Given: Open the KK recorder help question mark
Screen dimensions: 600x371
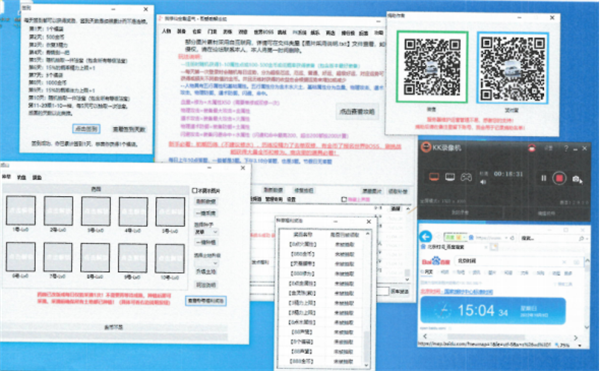Looking at the screenshot, I should tap(566, 148).
